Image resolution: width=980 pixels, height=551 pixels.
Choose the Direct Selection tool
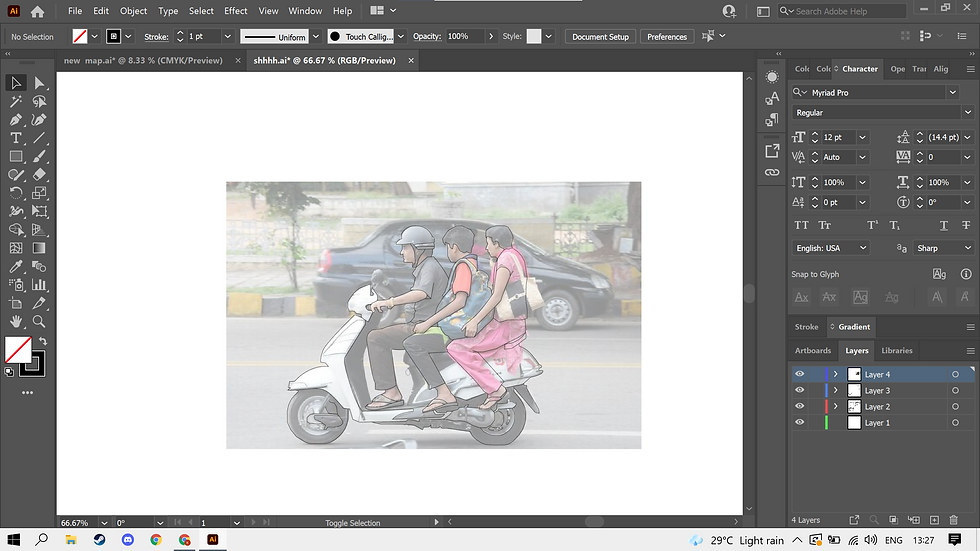[x=39, y=83]
